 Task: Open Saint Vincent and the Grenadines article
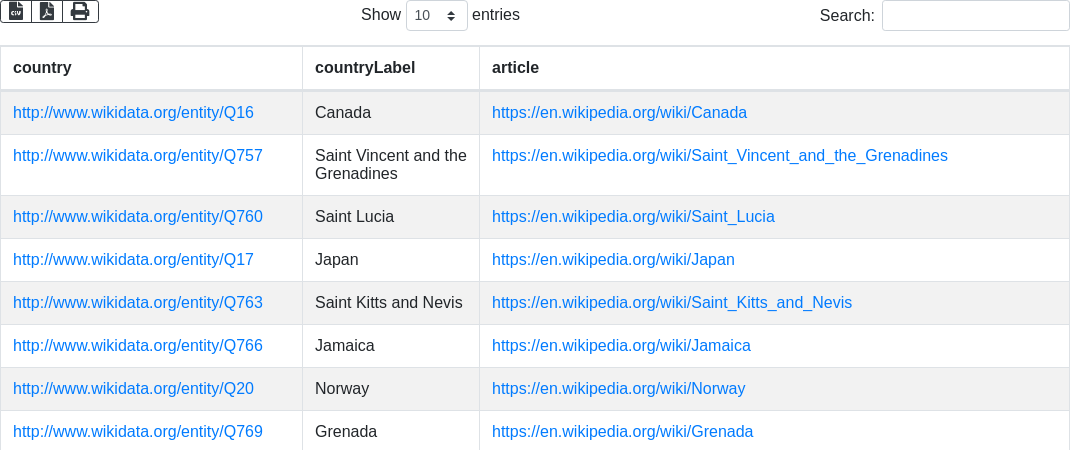click(x=719, y=156)
